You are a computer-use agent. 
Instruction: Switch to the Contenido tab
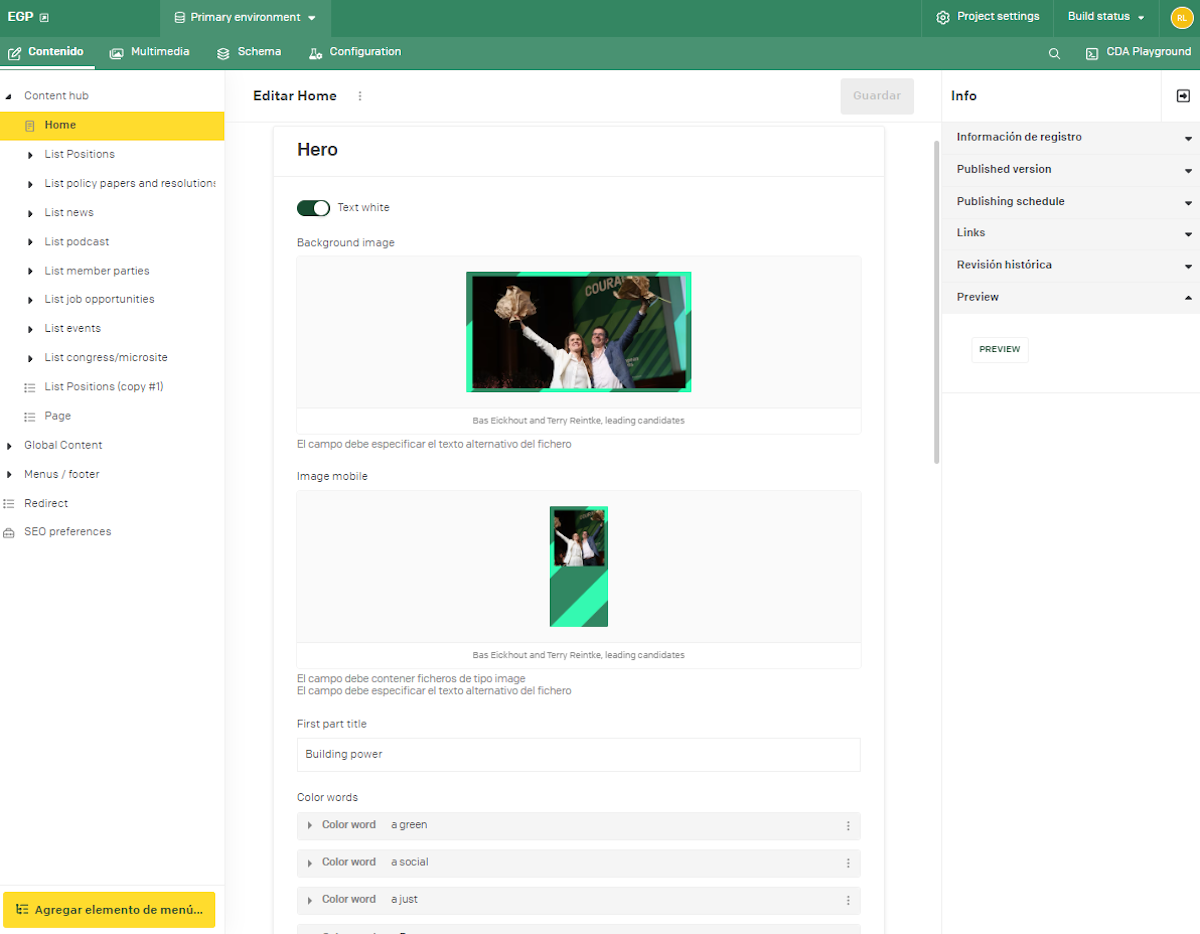[x=47, y=52]
